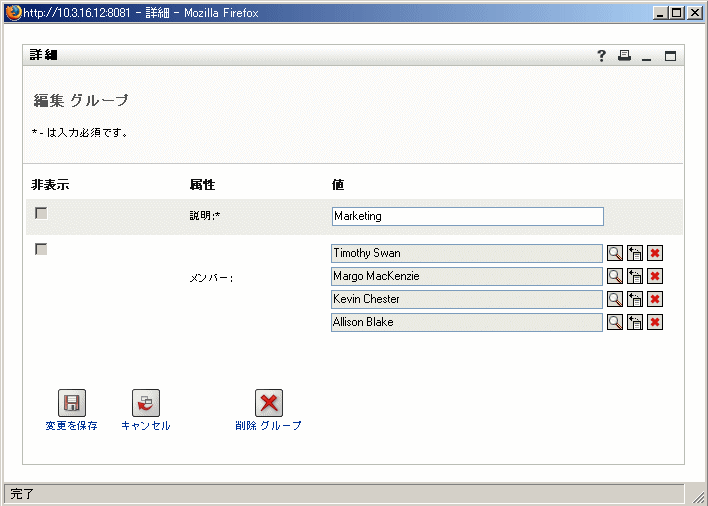
Task: Click the Allison Blake member field
Action: (467, 322)
